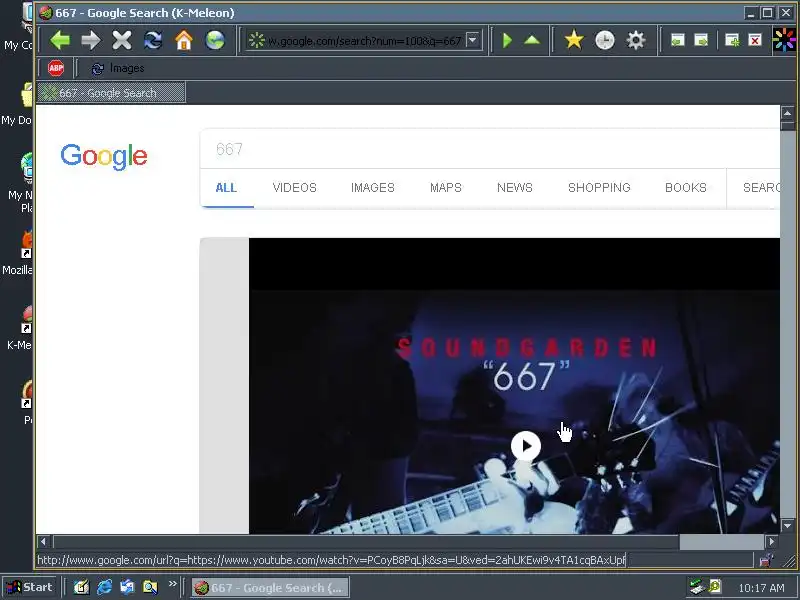Screen dimensions: 800x600
Task: Open bookmarks with the star icon
Action: click(x=574, y=40)
